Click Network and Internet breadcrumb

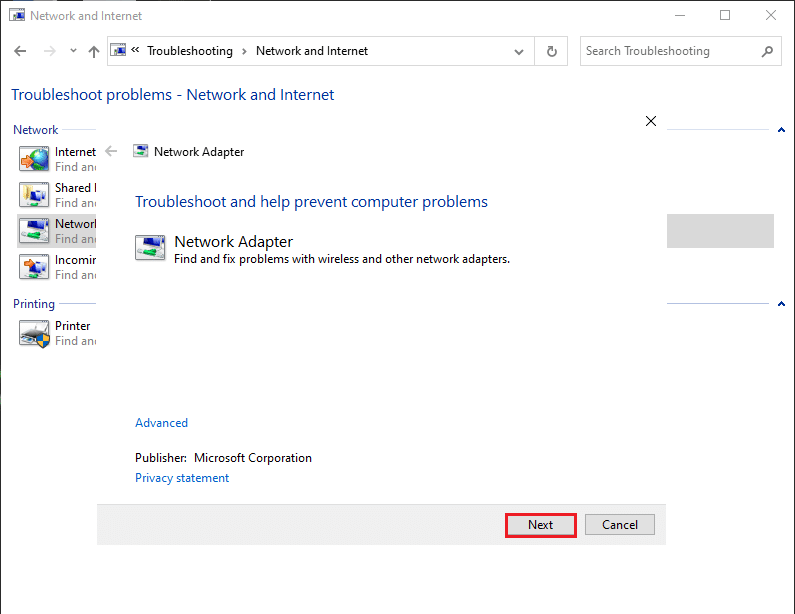coord(312,51)
